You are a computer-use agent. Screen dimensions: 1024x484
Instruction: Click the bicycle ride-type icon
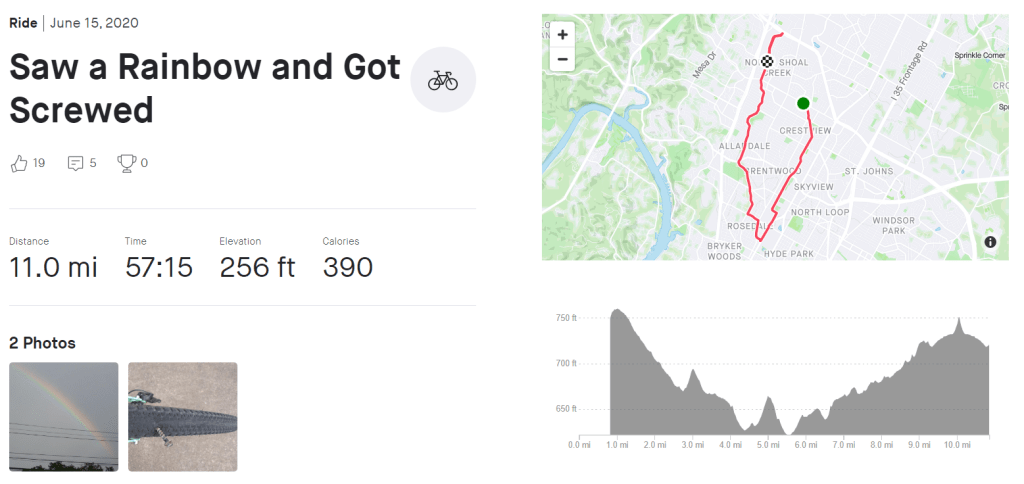pyautogui.click(x=443, y=80)
